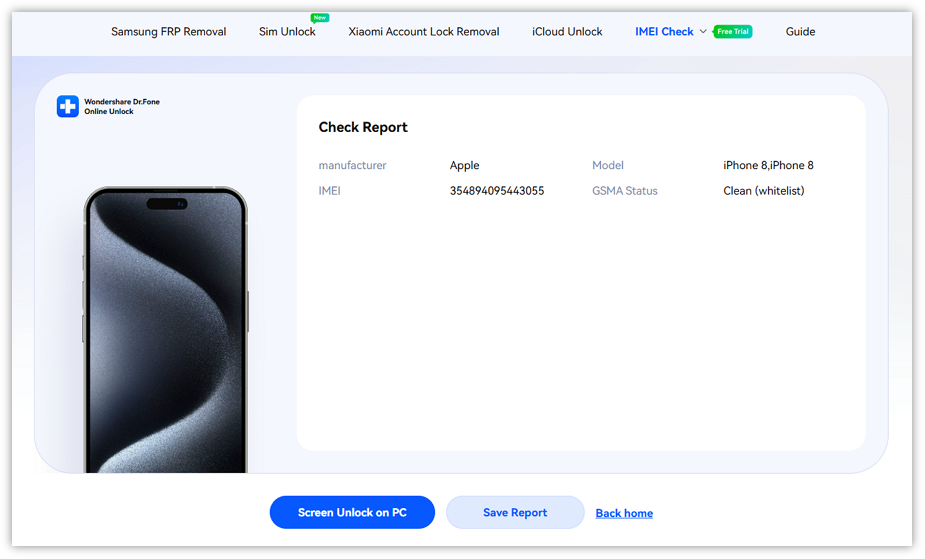Click the Screen Unlock on PC button
Screen dimensions: 925x559
(352, 512)
